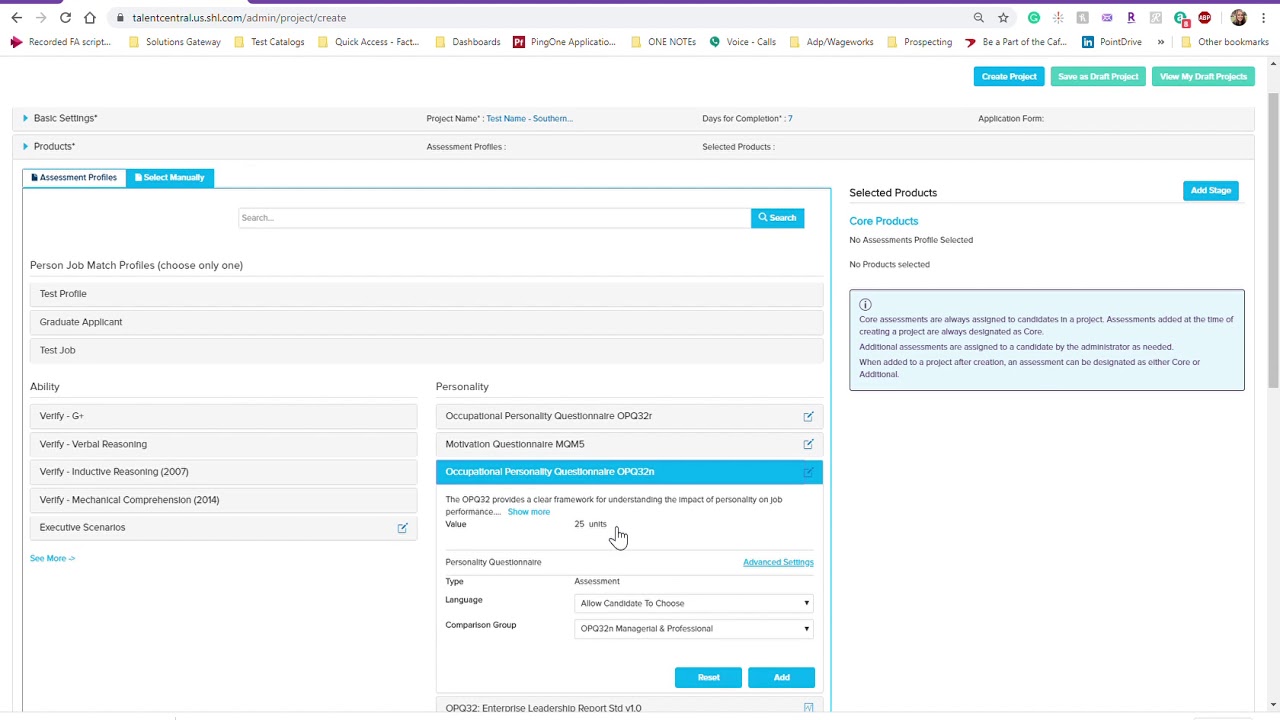Select the Graduate Applicant profile

[x=426, y=322]
